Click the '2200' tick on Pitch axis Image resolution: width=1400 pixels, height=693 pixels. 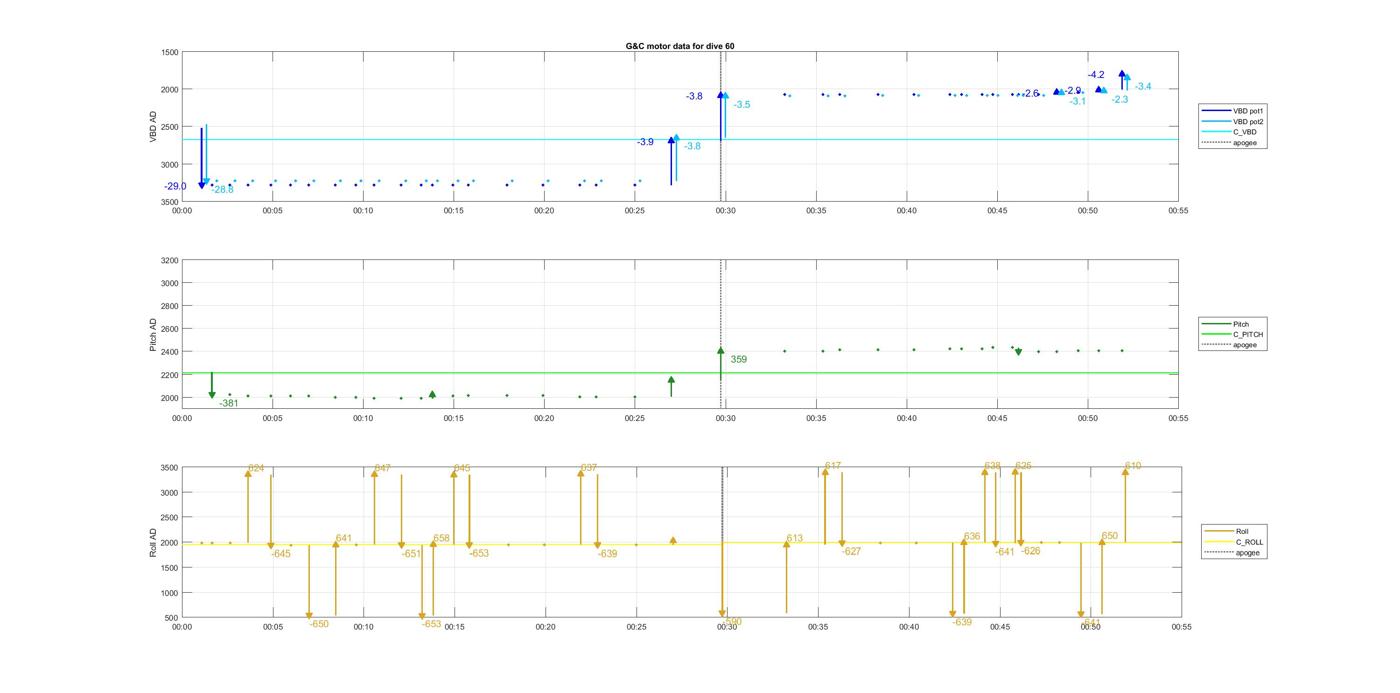tap(168, 375)
